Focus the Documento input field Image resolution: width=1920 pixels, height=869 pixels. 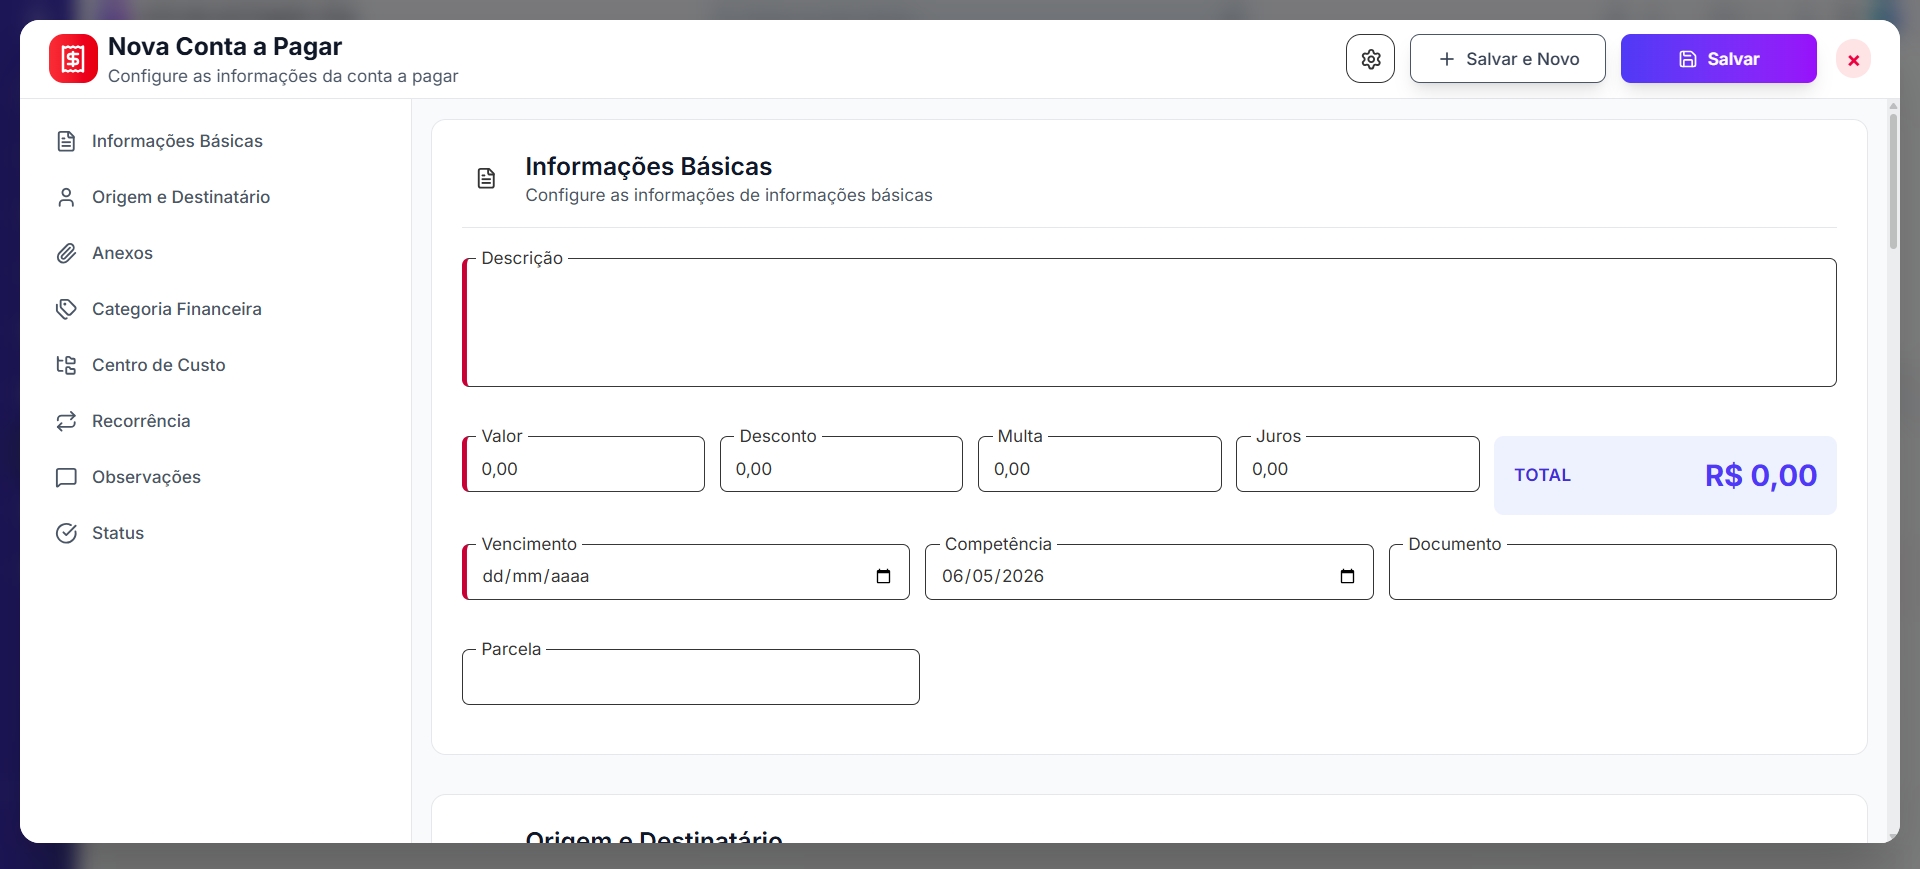pos(1612,572)
